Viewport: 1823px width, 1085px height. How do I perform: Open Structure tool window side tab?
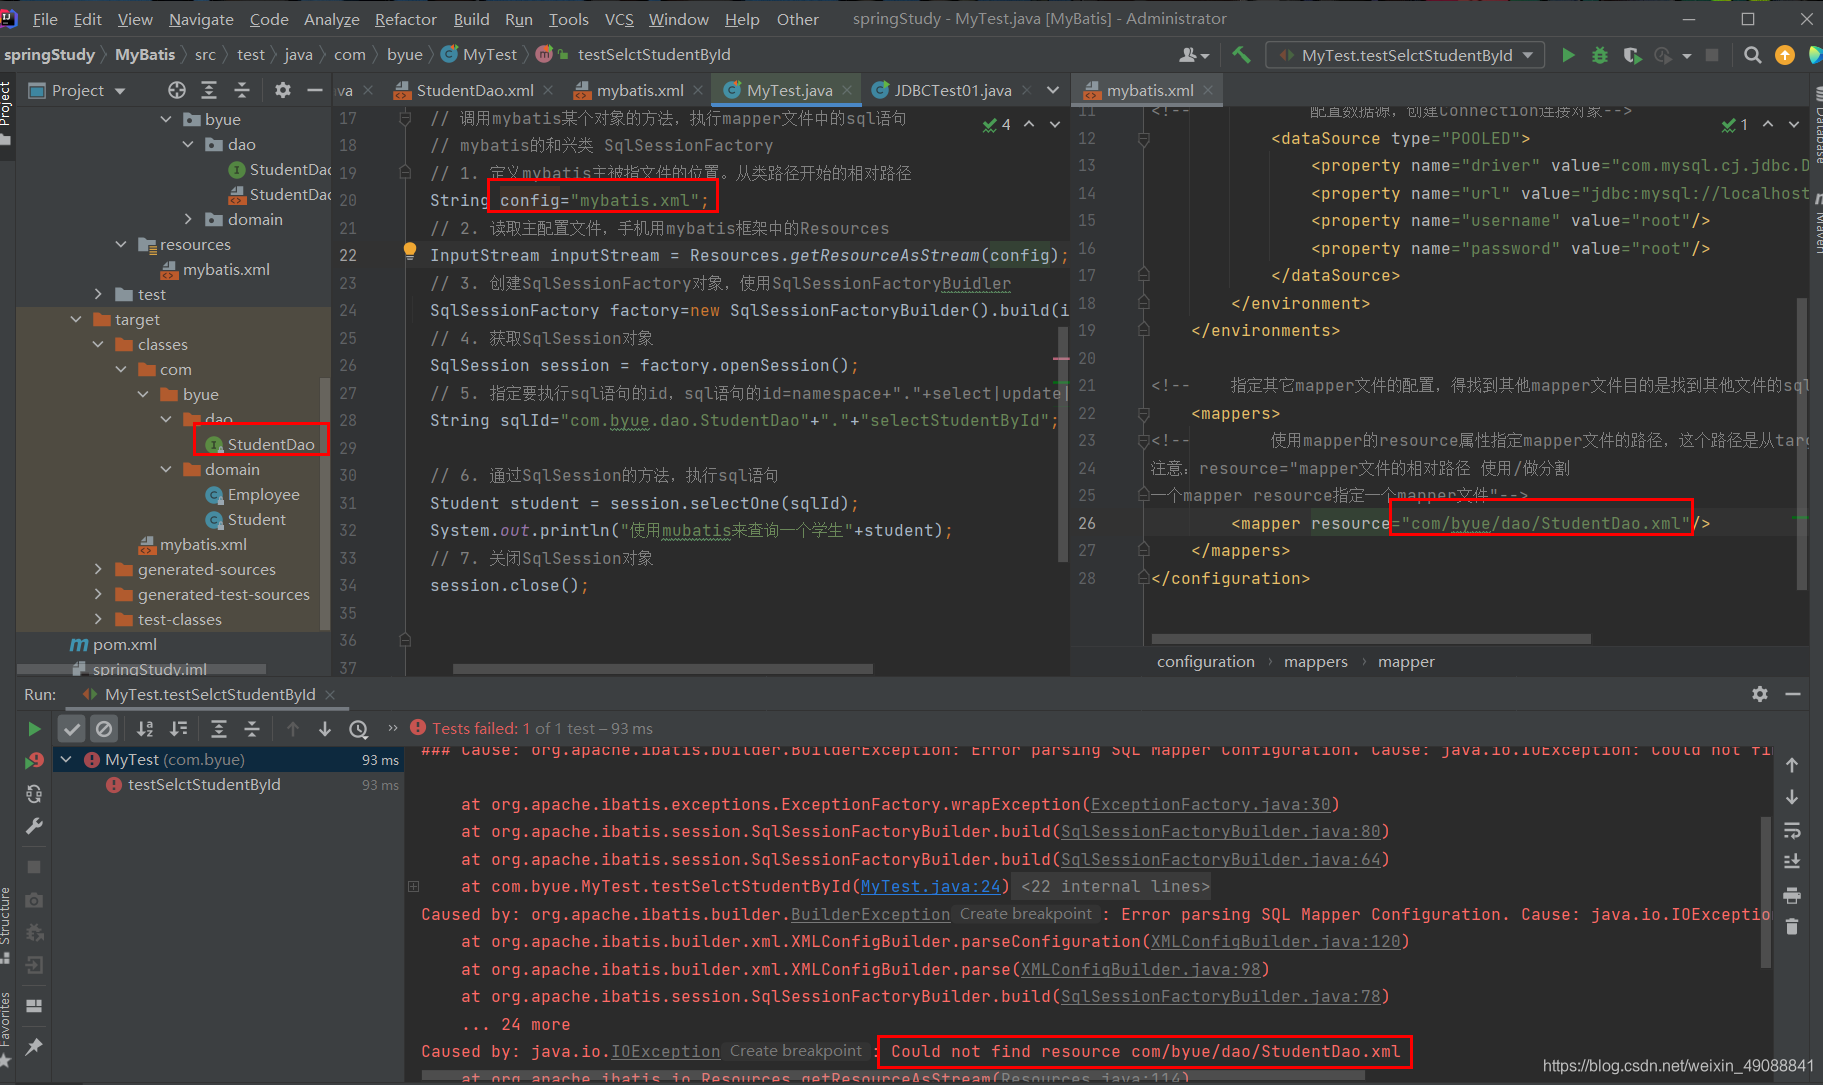6,925
